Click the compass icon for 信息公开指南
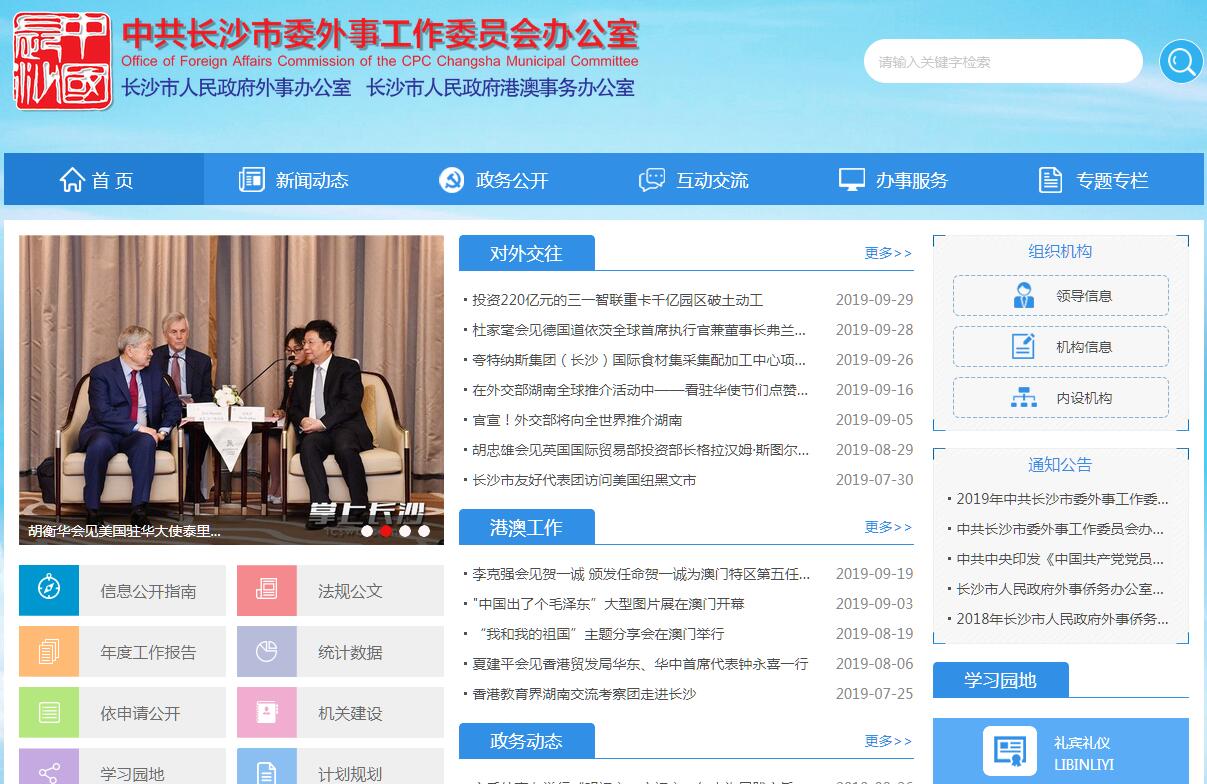The image size is (1207, 784). click(x=48, y=590)
